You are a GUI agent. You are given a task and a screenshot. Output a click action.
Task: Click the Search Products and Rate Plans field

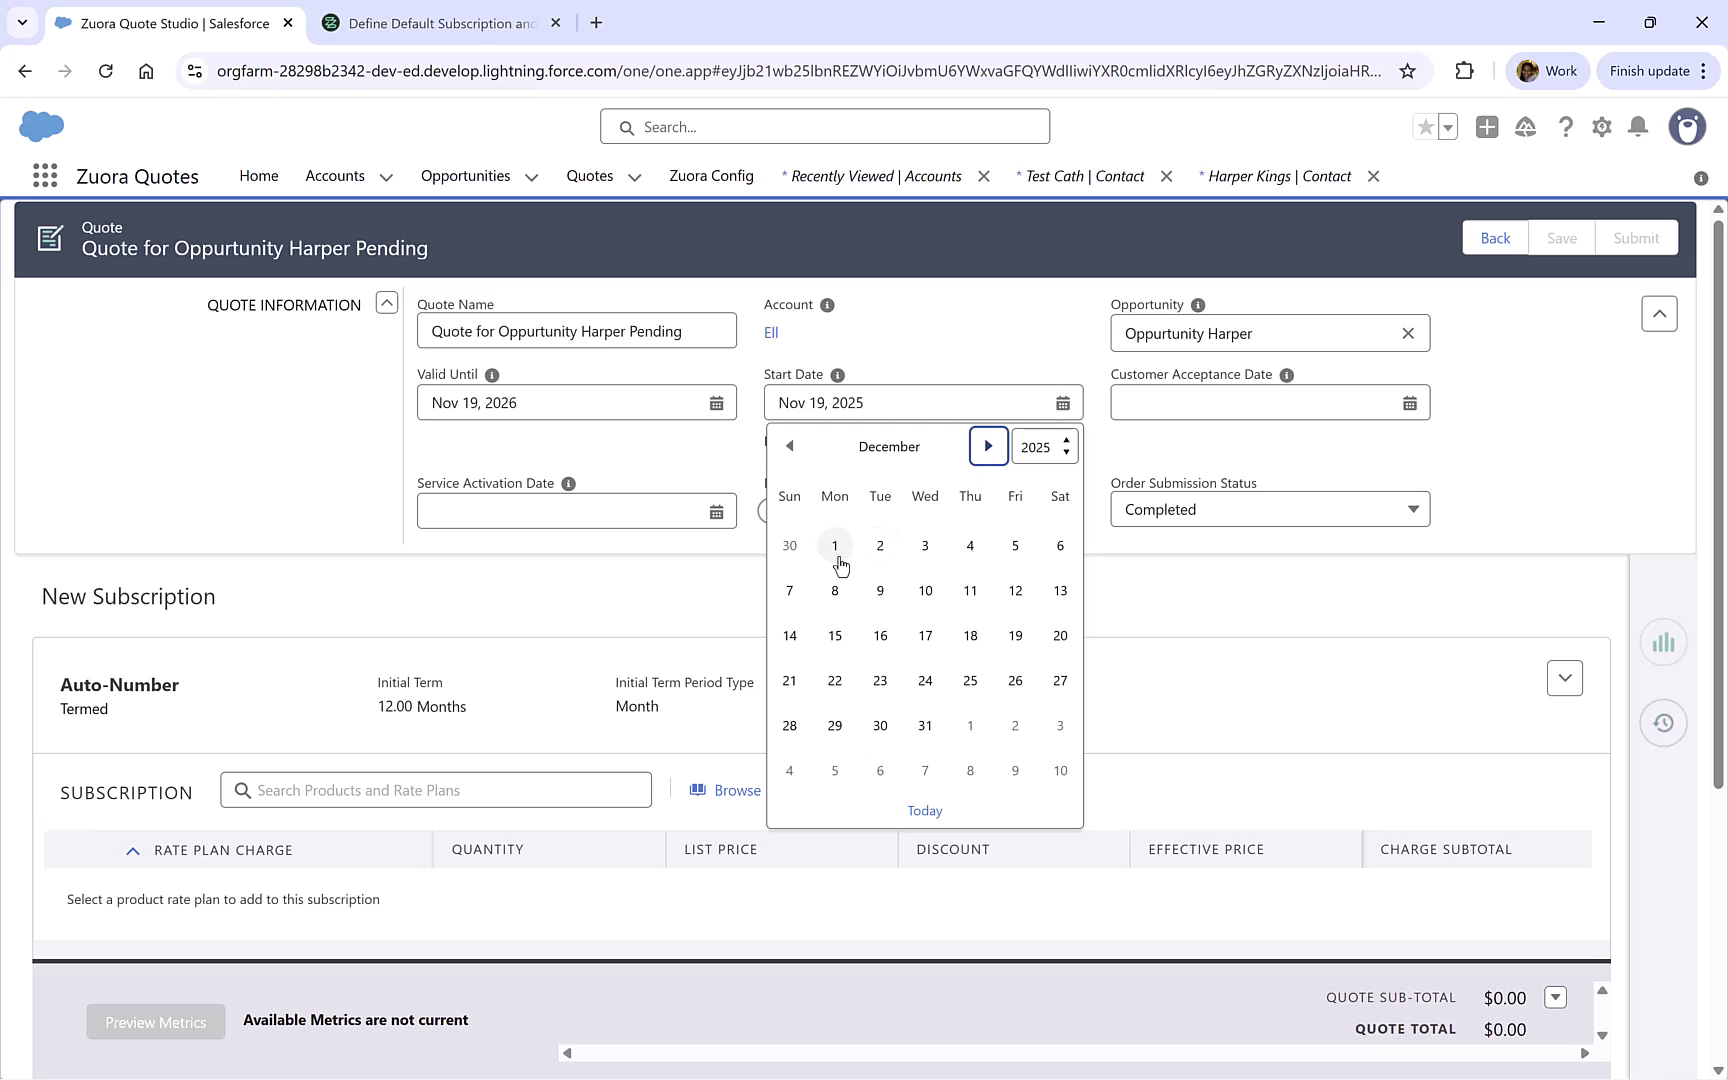click(436, 790)
